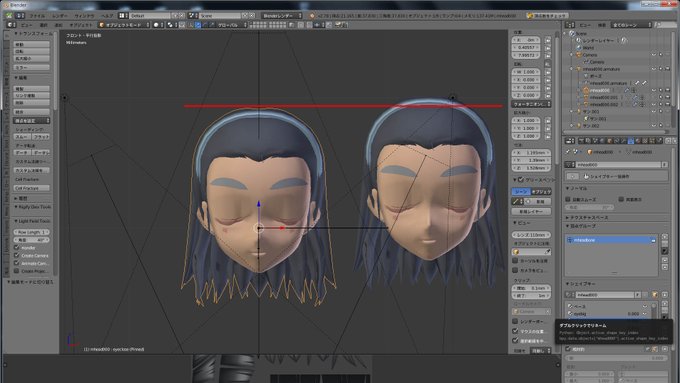The height and width of the screenshot is (383, 680).
Task: Open the Scene properties tab icon
Action: (x=595, y=141)
